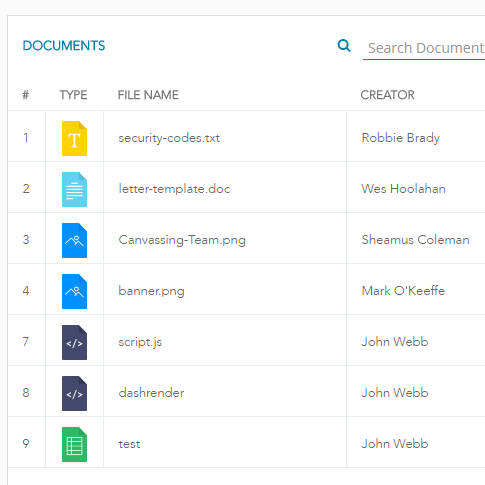
Task: Click the code file icon for dashrender
Action: 74,393
